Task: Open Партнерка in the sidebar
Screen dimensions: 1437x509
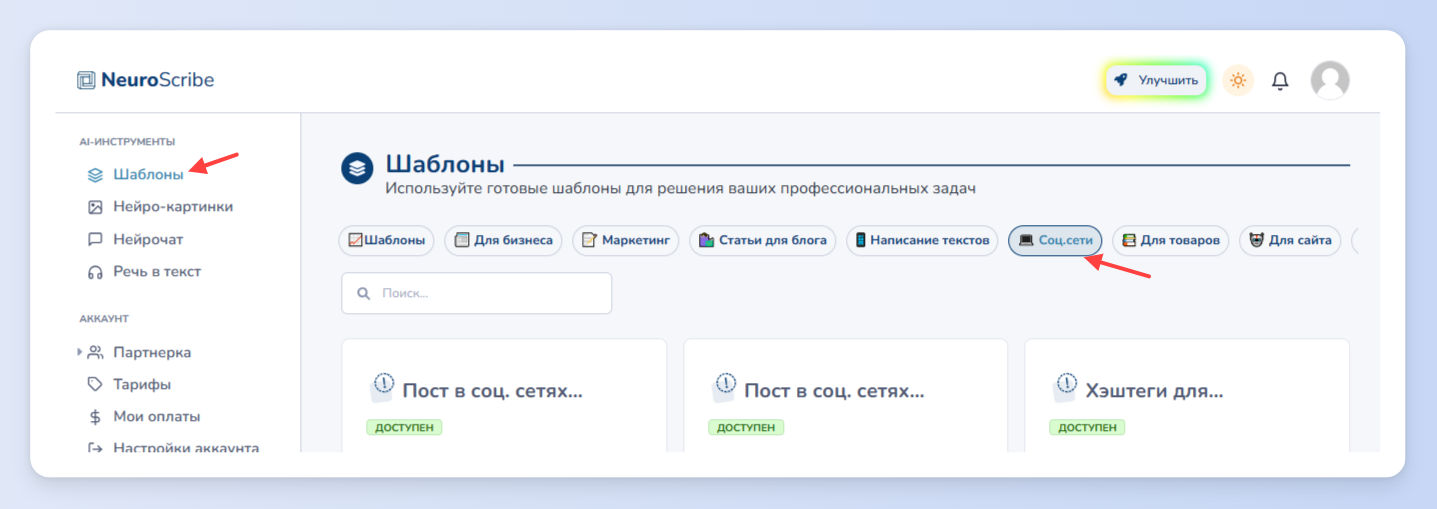Action: pos(152,352)
